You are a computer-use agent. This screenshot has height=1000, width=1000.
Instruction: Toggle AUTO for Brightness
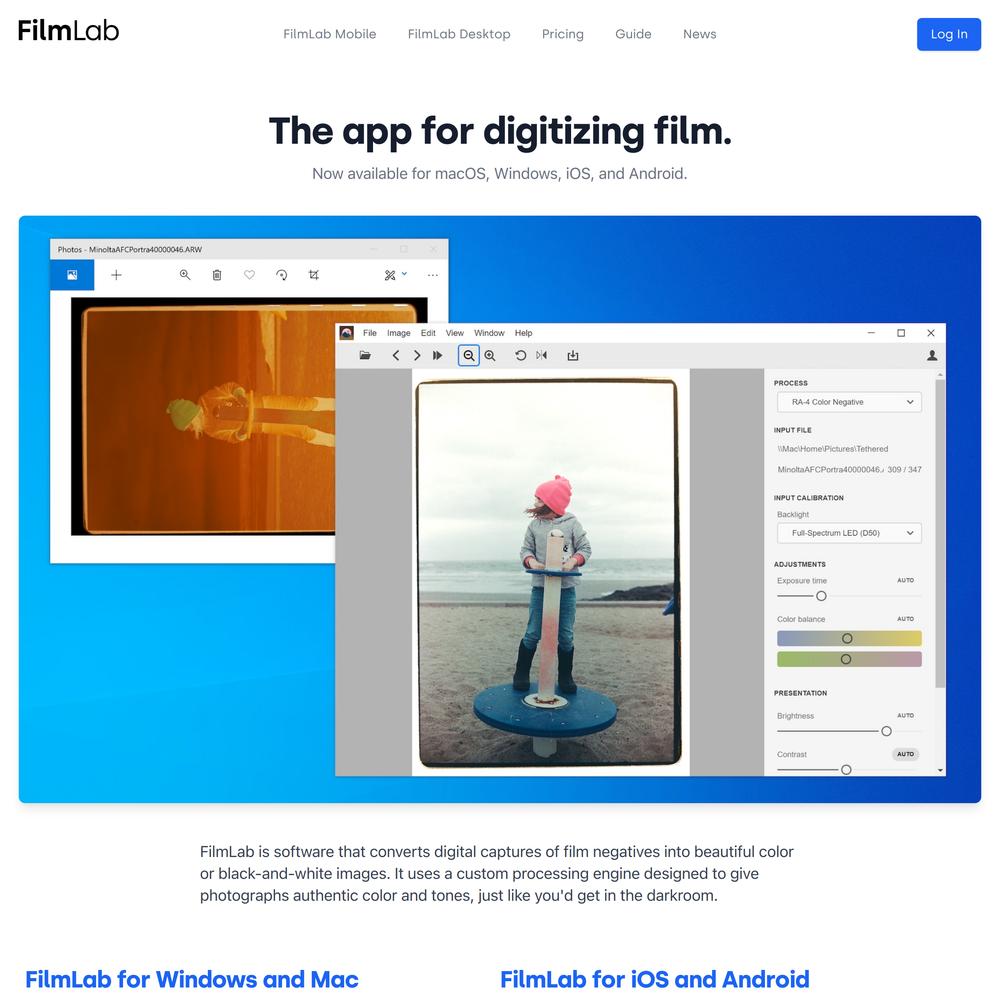point(906,716)
